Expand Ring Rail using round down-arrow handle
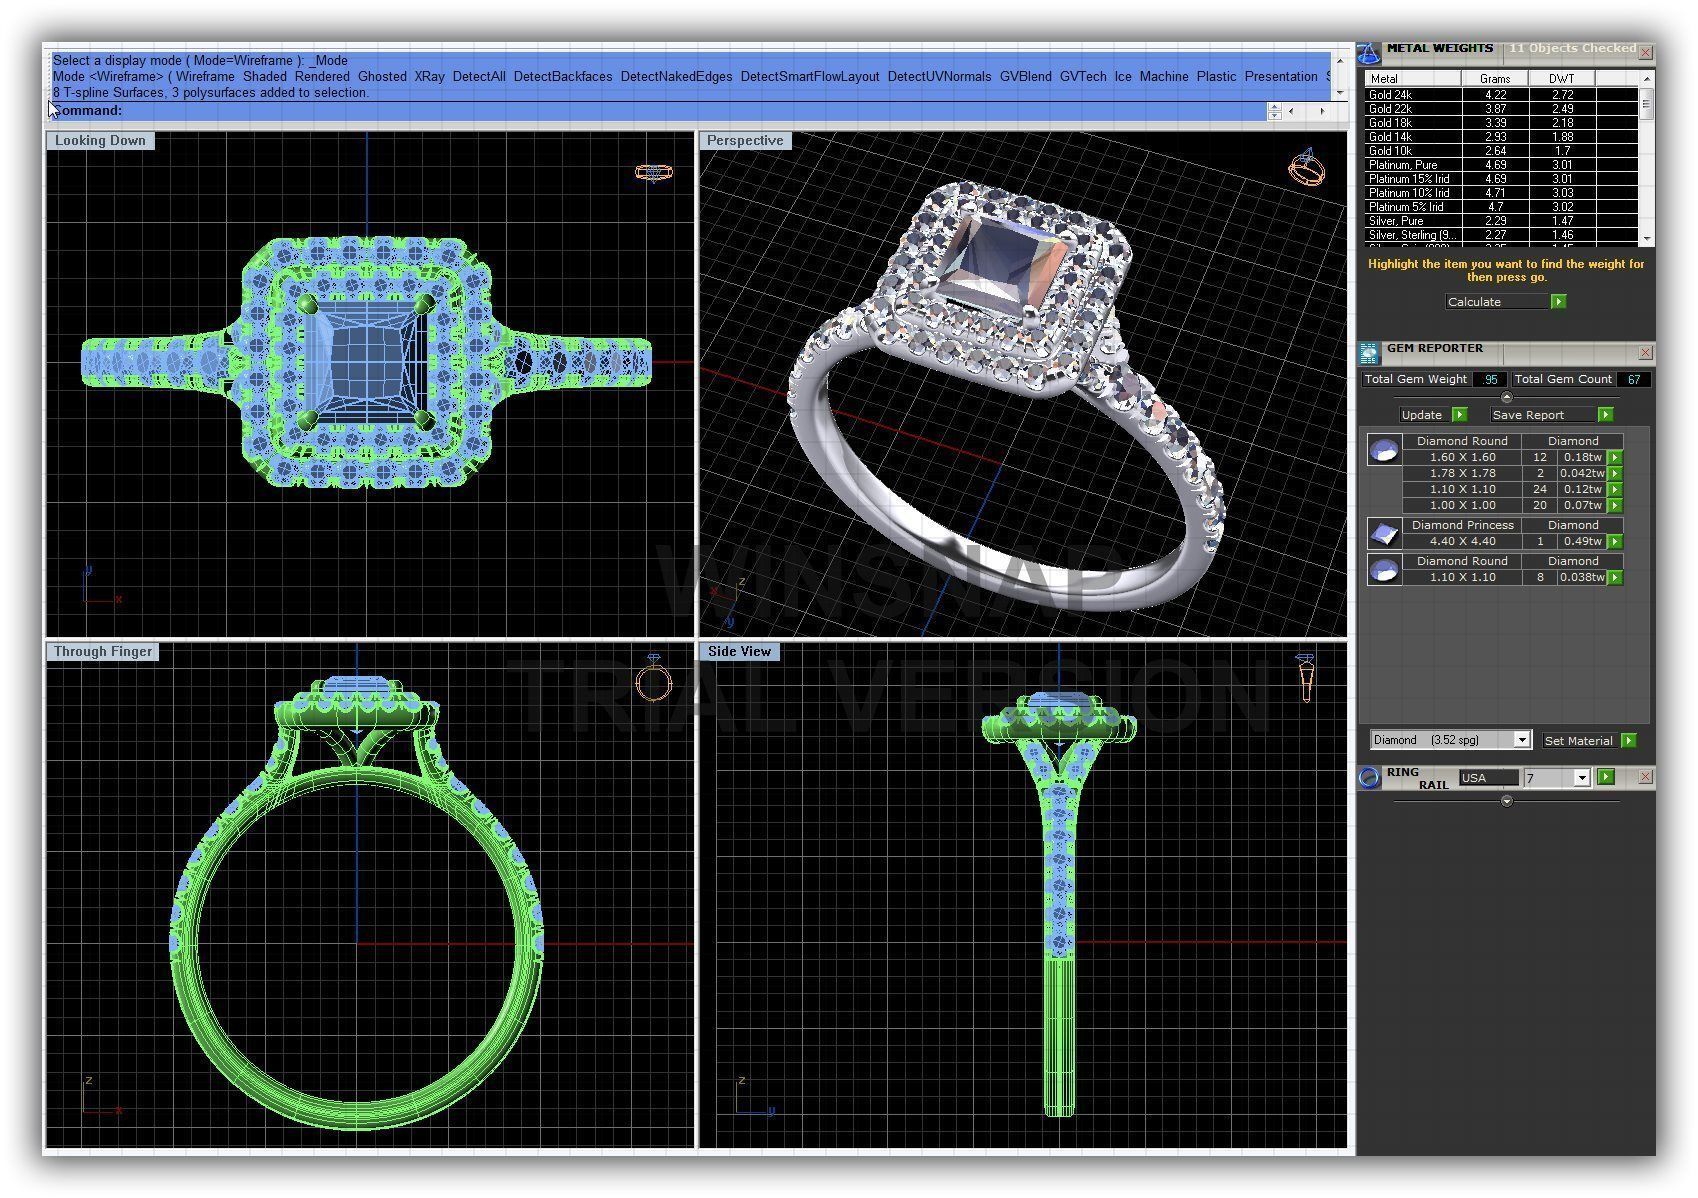1698x1198 pixels. tap(1507, 801)
